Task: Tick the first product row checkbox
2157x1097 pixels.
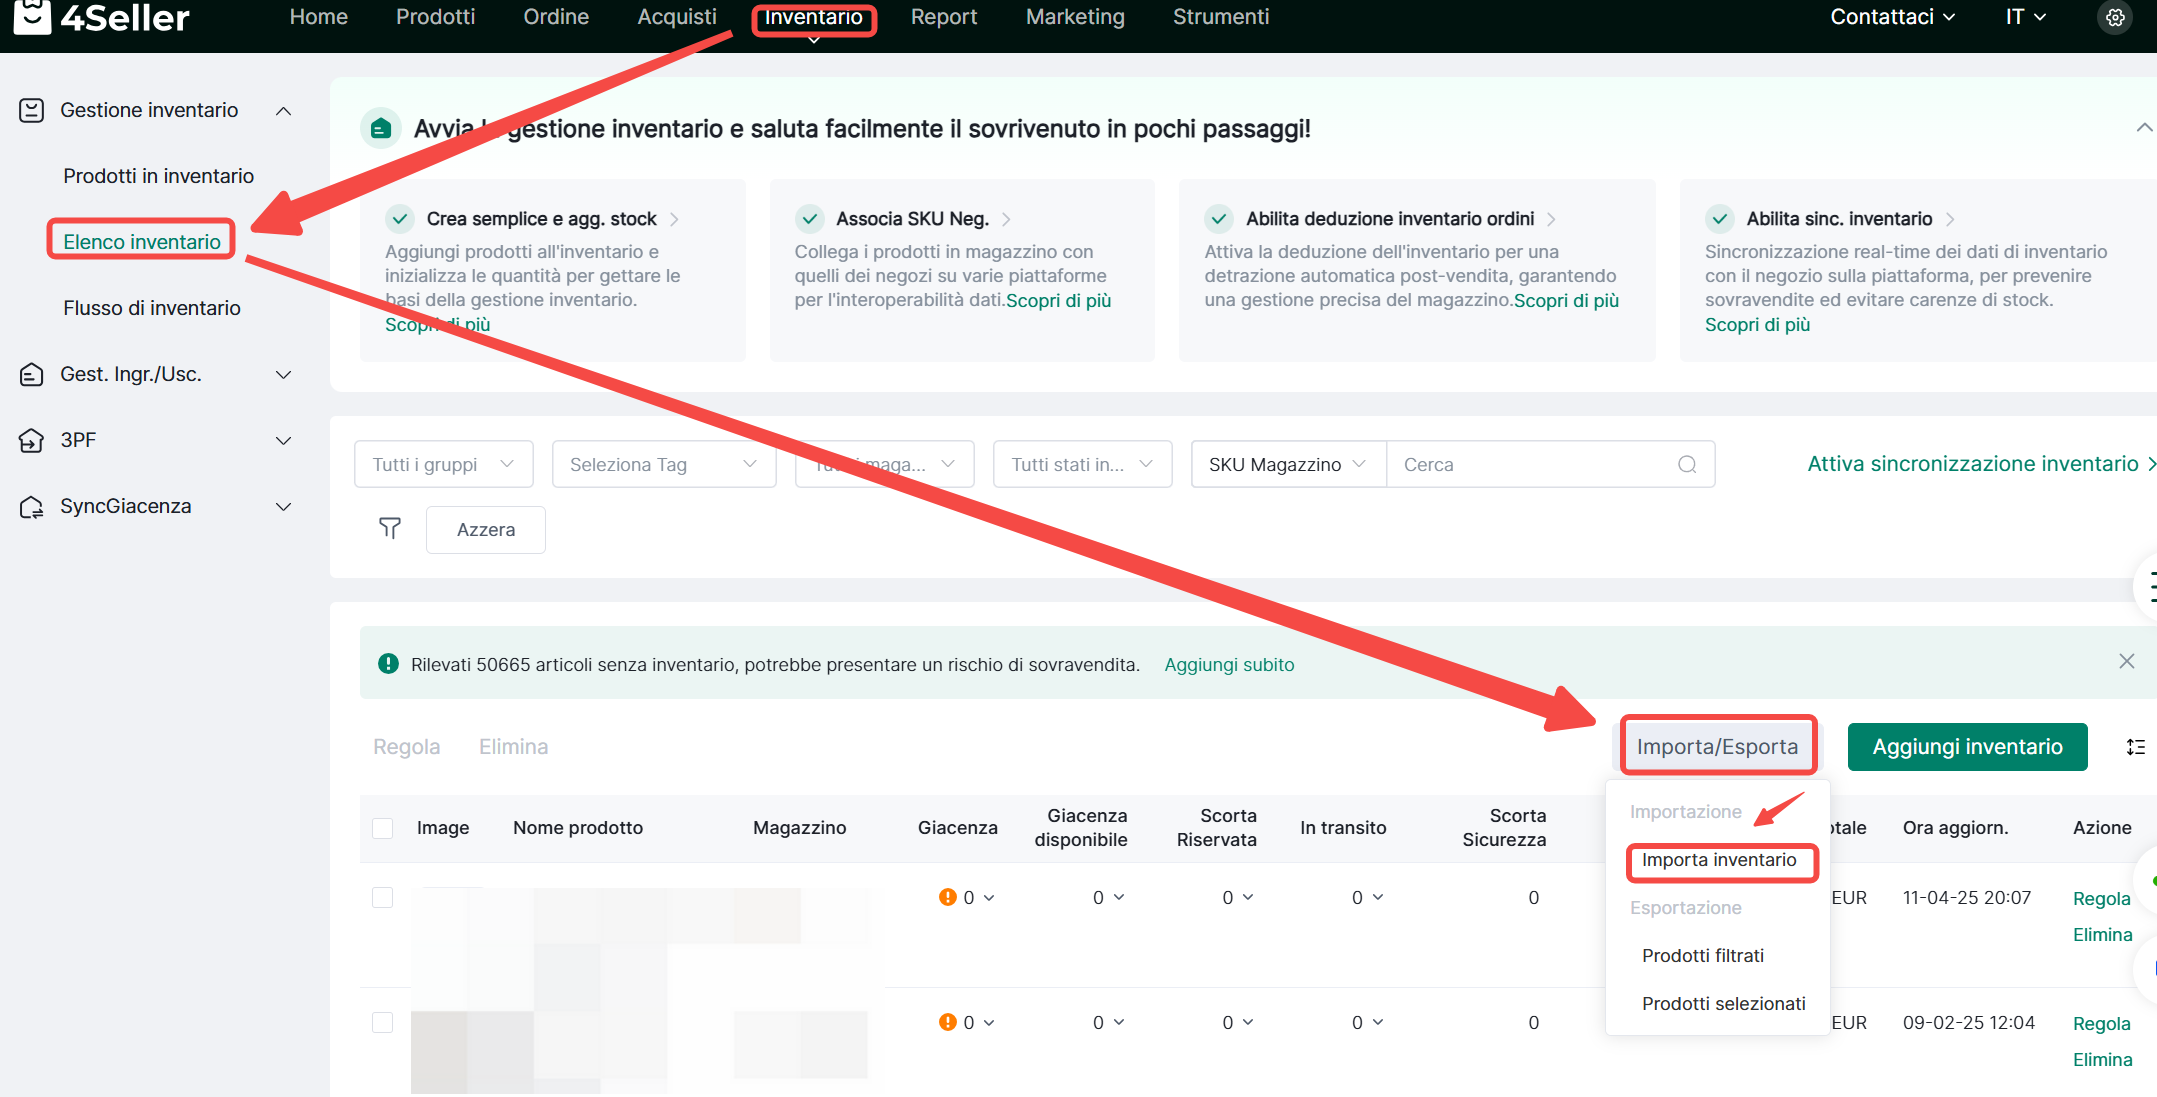Action: (x=382, y=897)
